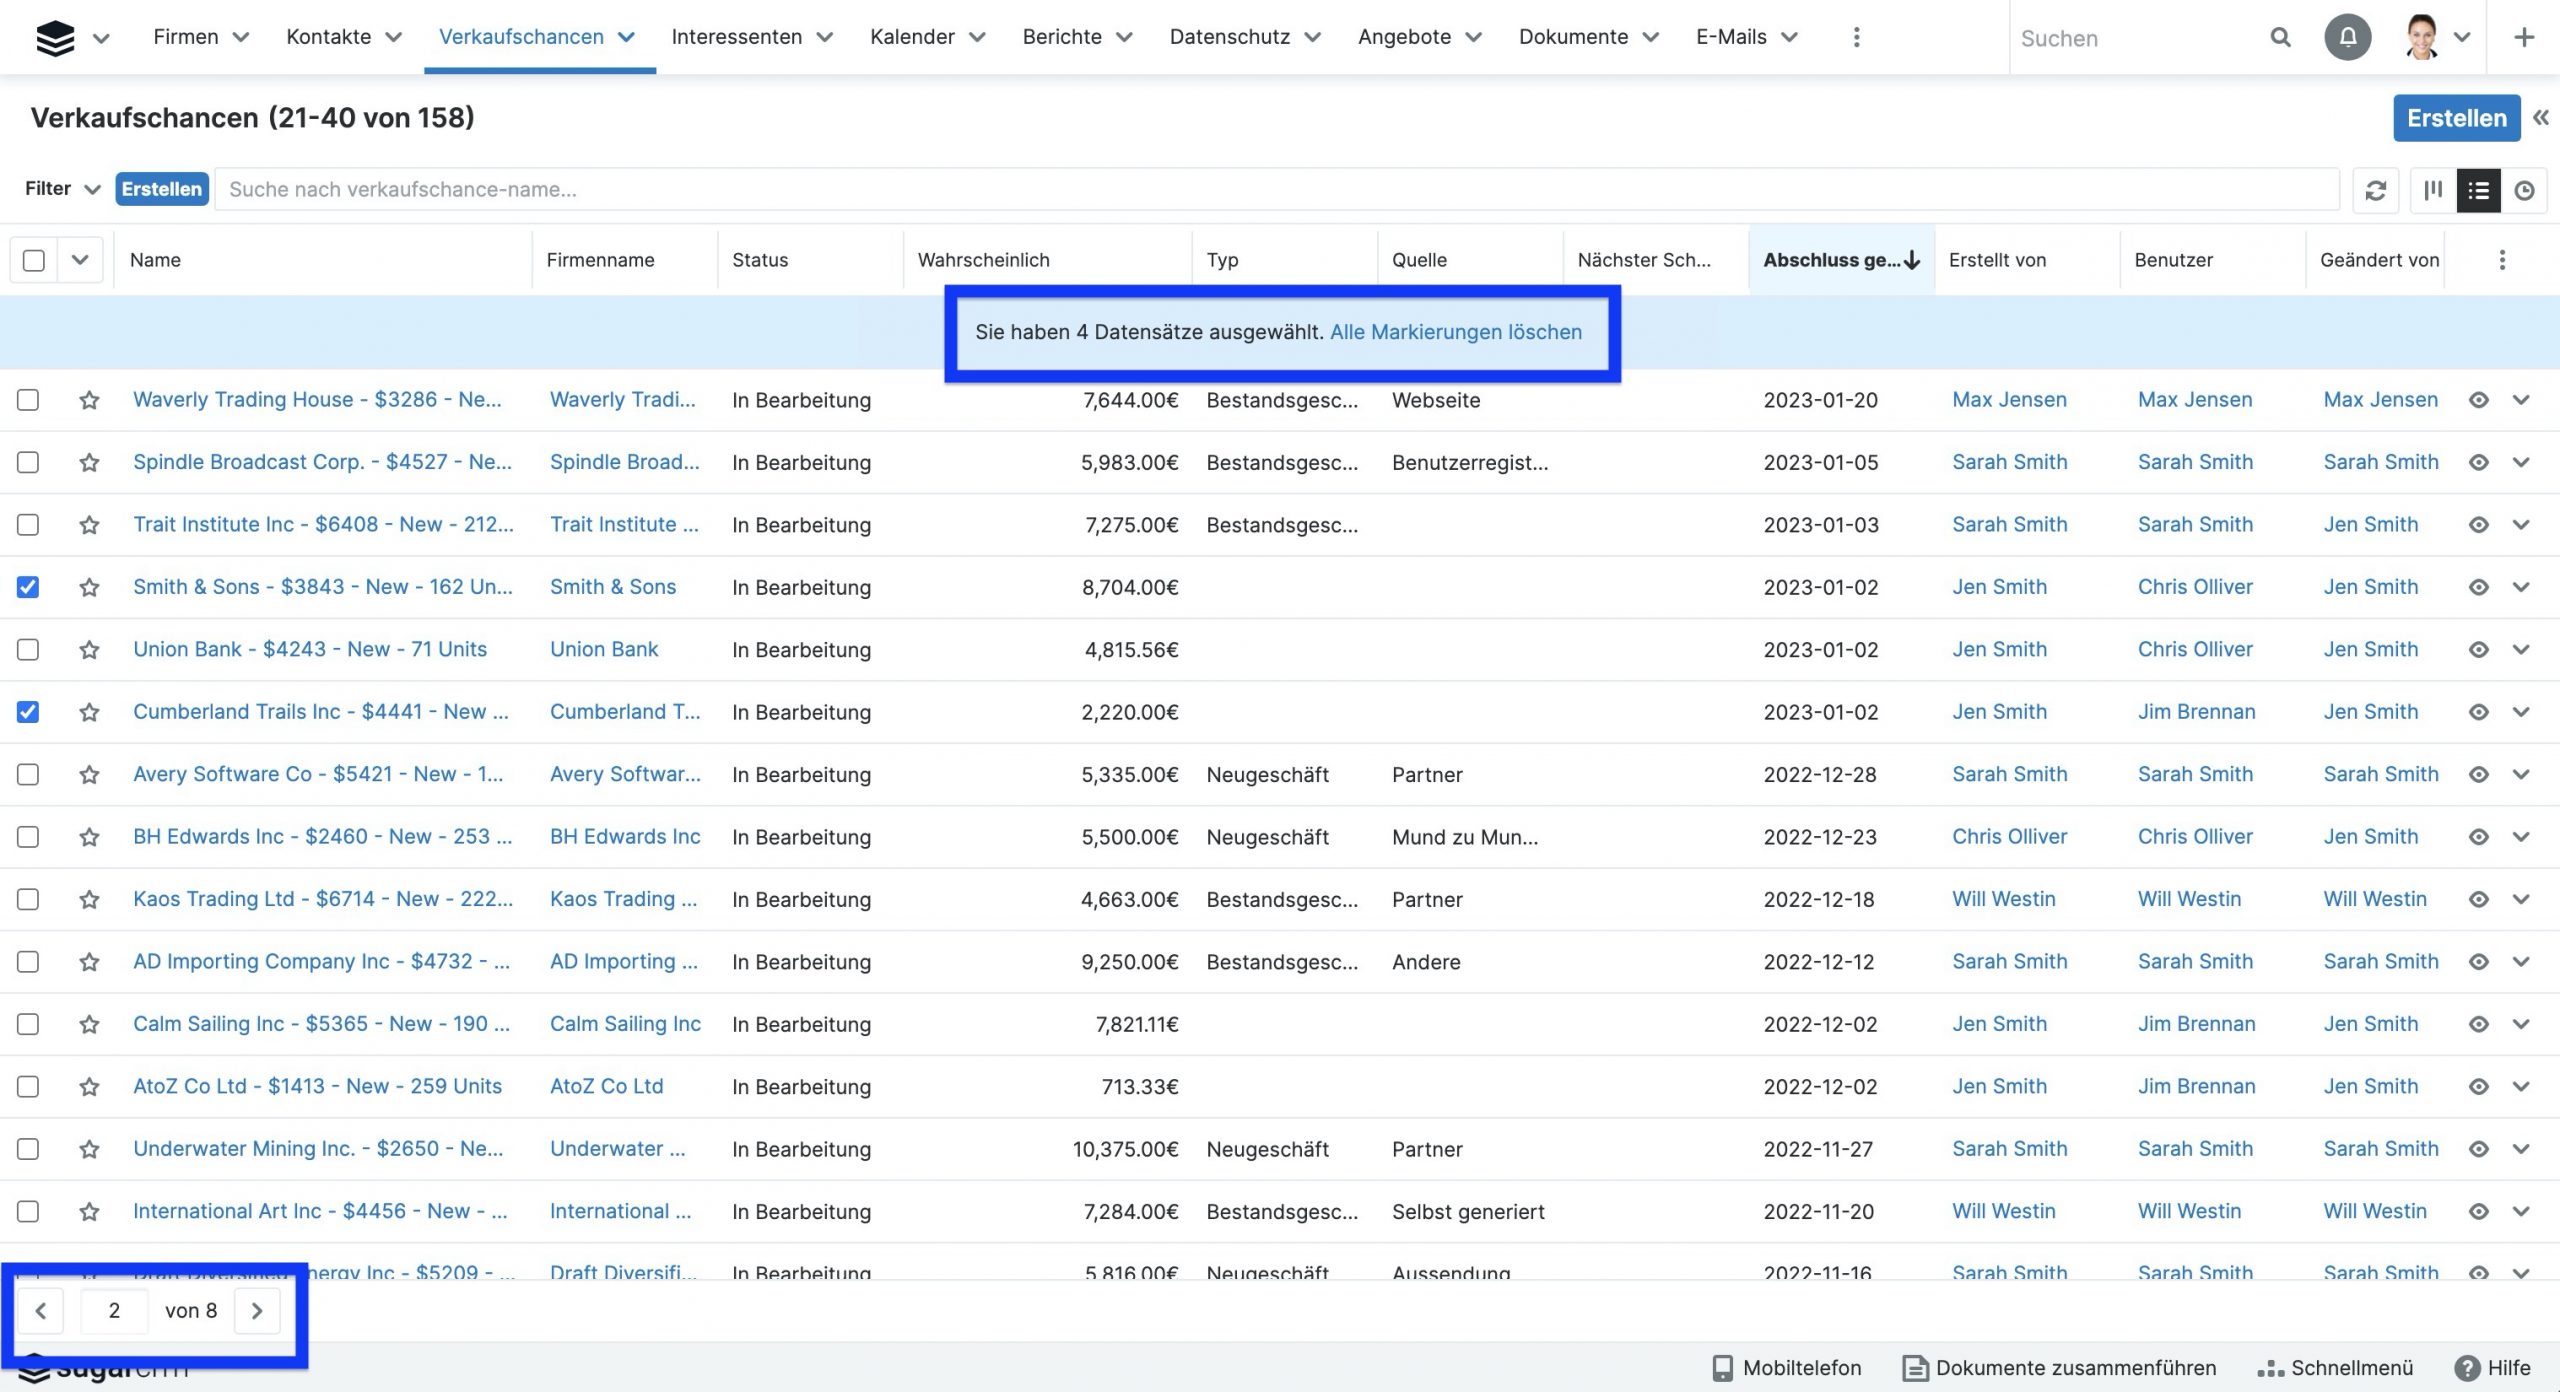Screen dimensions: 2560x1392
Task: Click the user avatar picture
Action: click(2421, 38)
